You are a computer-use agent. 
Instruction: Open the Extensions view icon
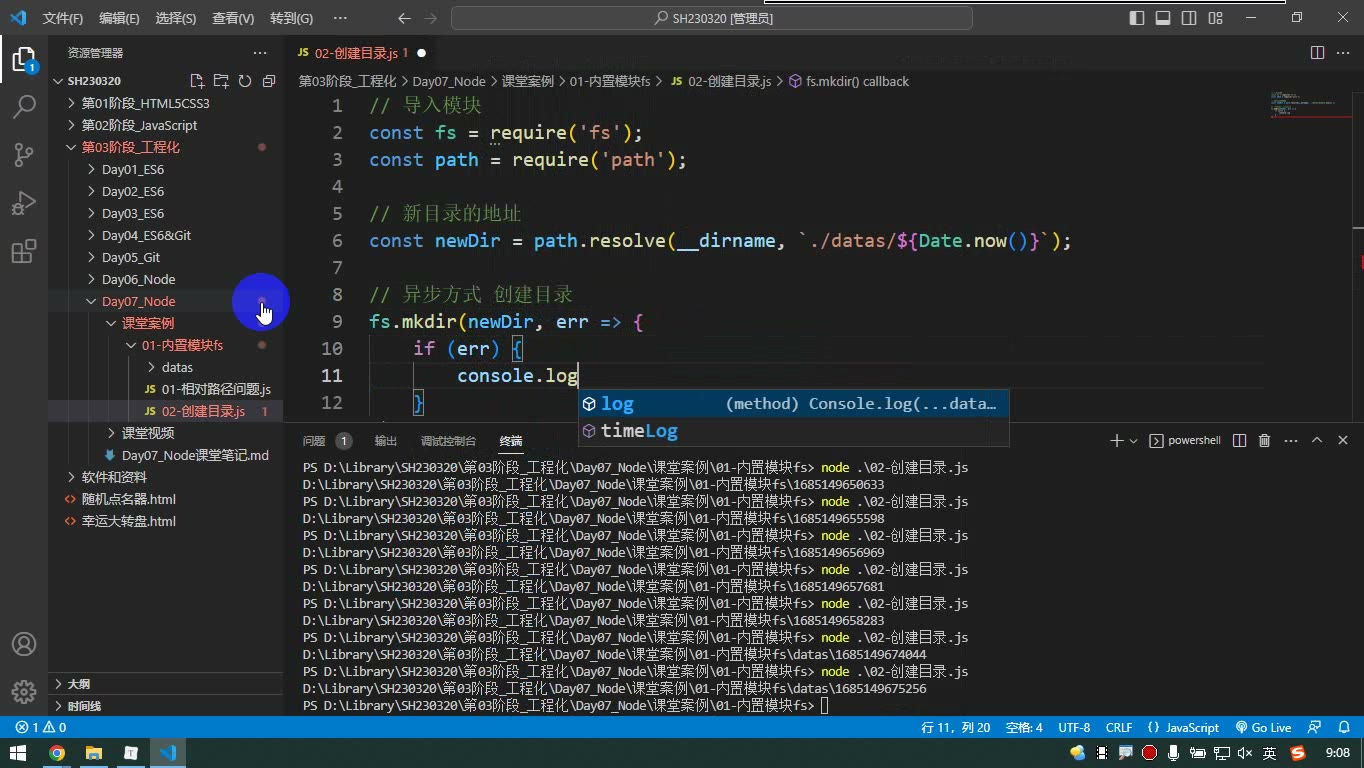click(x=24, y=251)
